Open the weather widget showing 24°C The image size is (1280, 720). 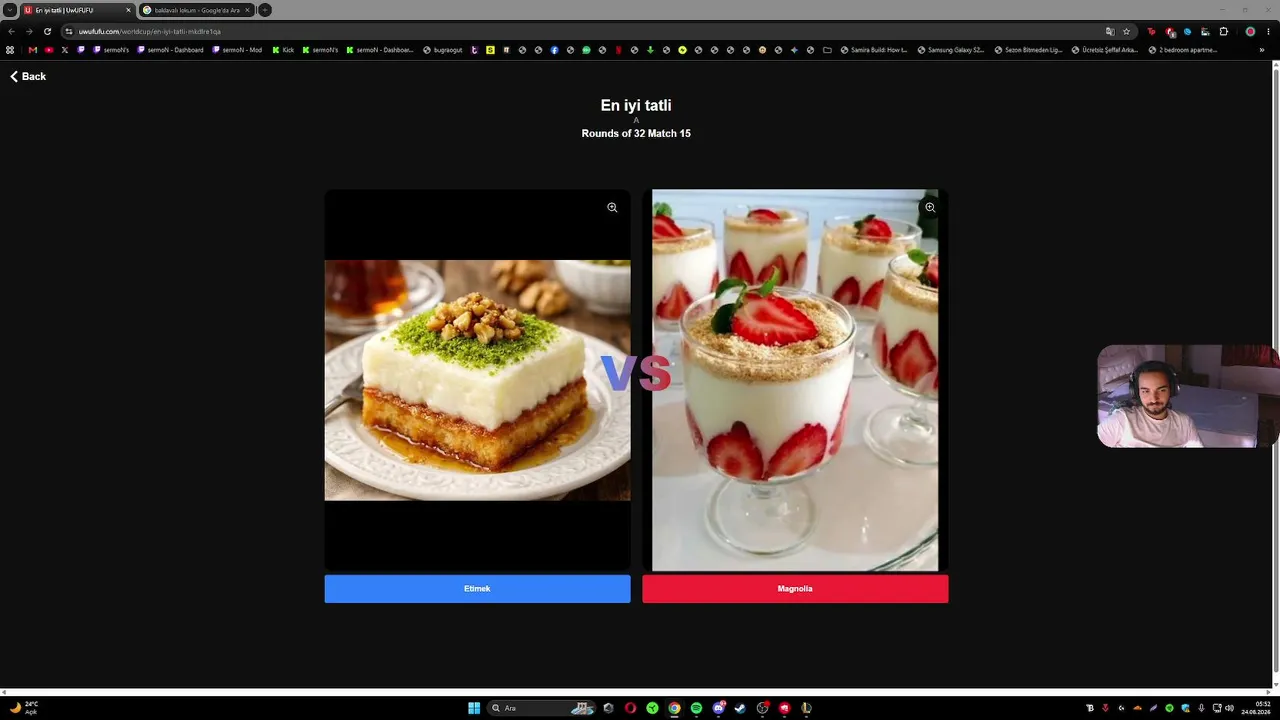[24, 708]
